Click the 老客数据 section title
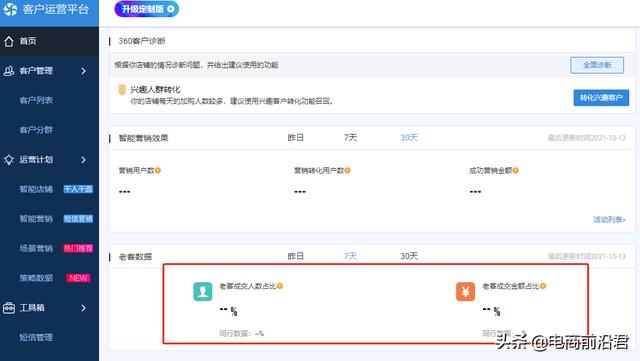This screenshot has height=361, width=640. click(x=135, y=256)
